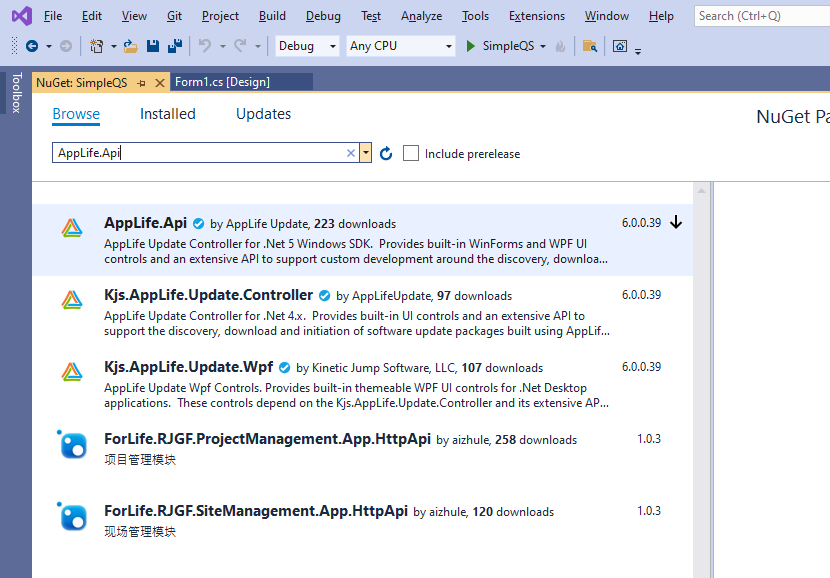Screen dimensions: 830x578
Task: Click the verified badge next to Kjs.AppLife.Update.Wpf
Action: (x=284, y=368)
